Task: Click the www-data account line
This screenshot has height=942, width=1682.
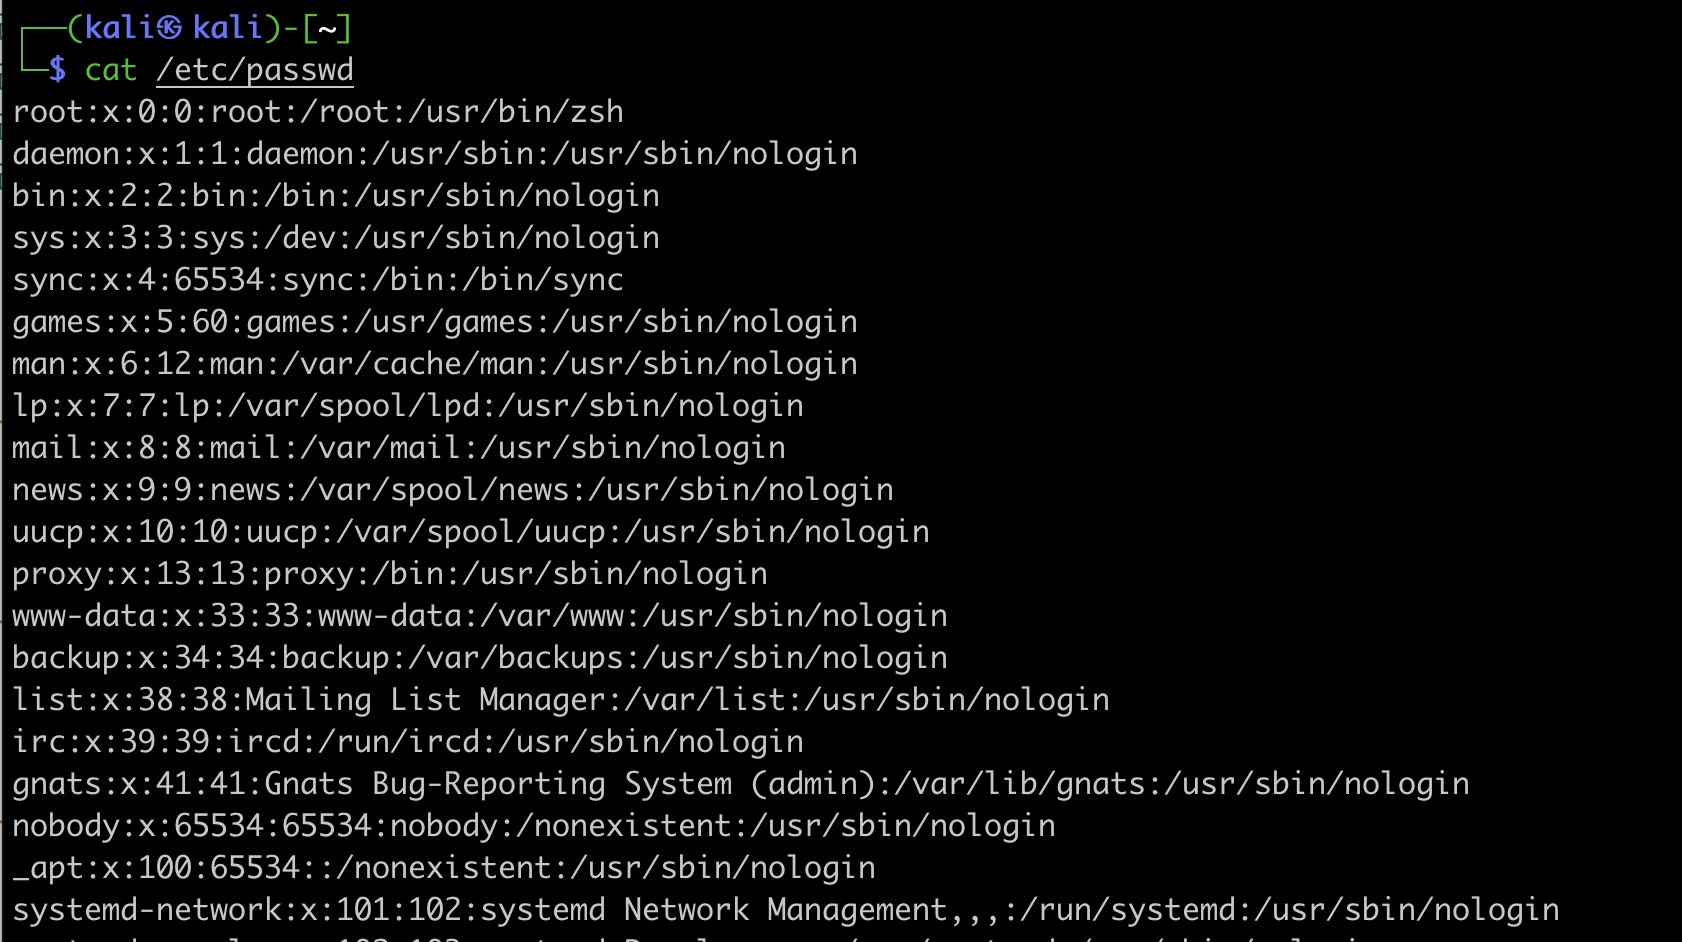Action: click(479, 616)
